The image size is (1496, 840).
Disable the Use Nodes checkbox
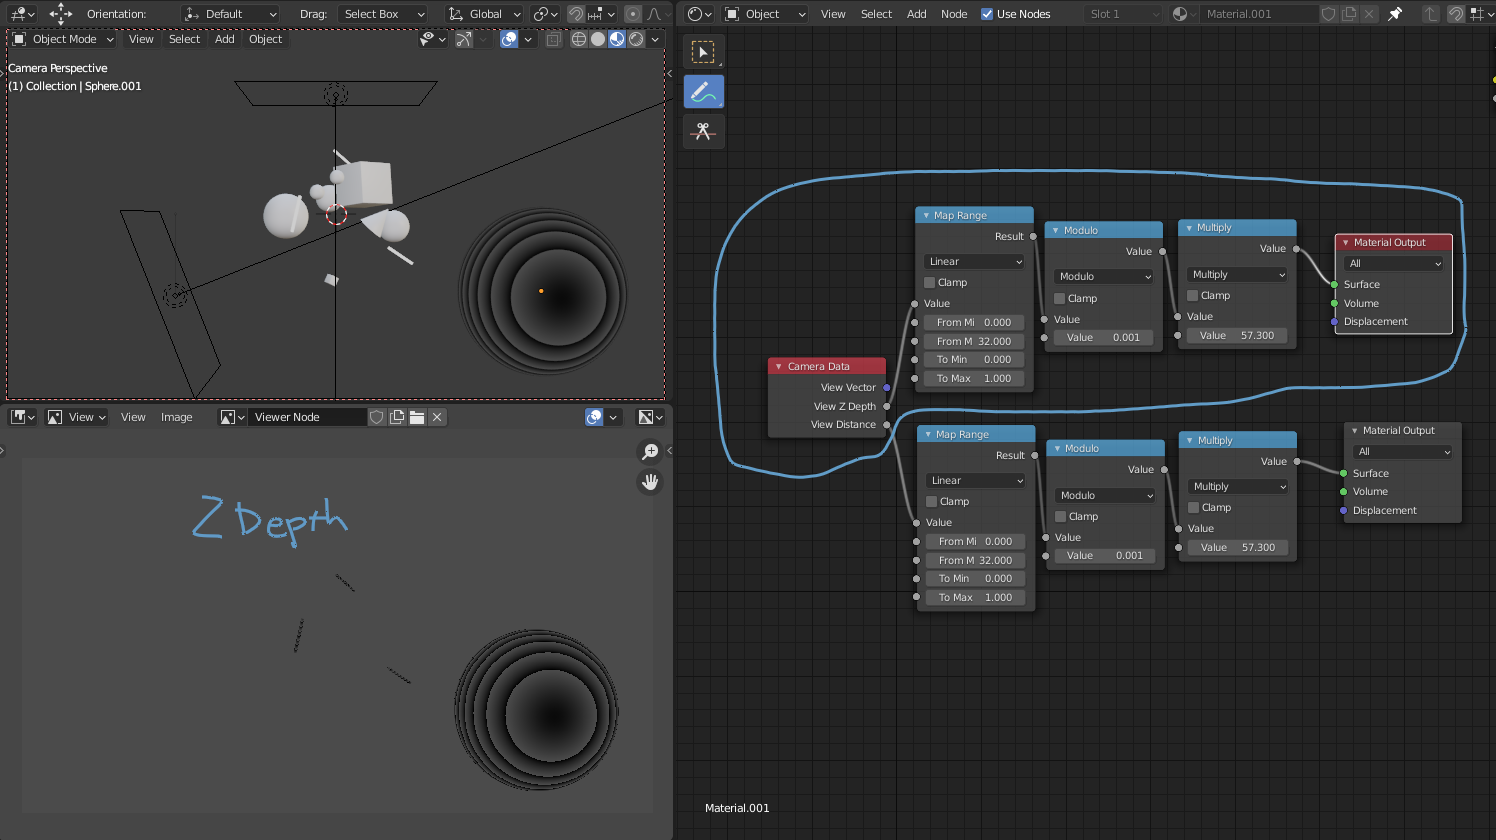[x=987, y=14]
